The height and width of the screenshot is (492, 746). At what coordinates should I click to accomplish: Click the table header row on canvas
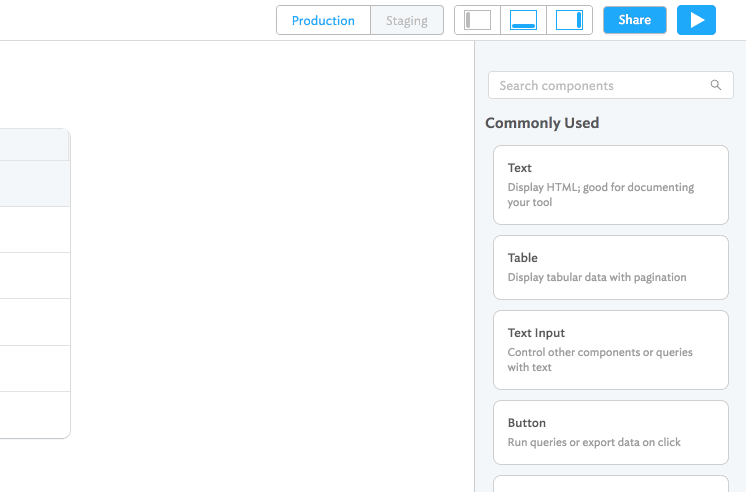(34, 145)
